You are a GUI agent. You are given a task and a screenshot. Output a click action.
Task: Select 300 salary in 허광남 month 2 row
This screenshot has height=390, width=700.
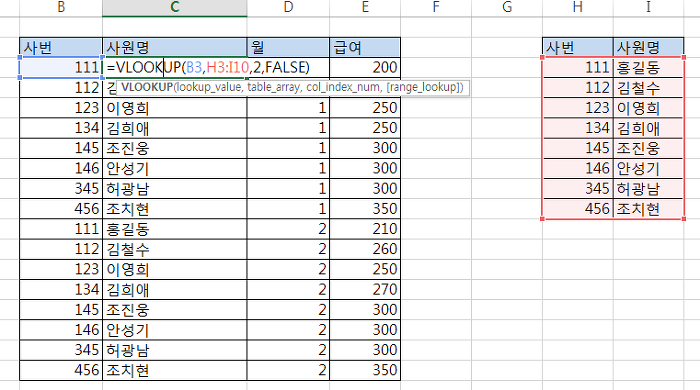coord(365,350)
